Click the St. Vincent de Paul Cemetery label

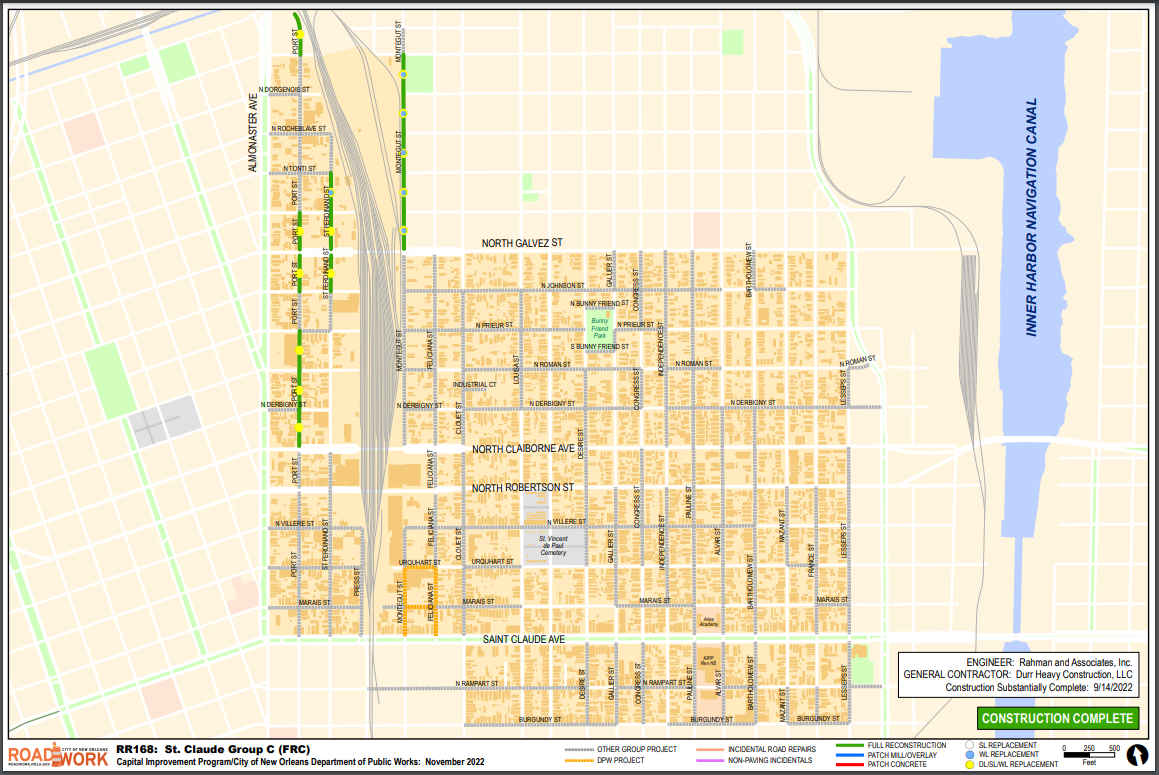click(553, 546)
